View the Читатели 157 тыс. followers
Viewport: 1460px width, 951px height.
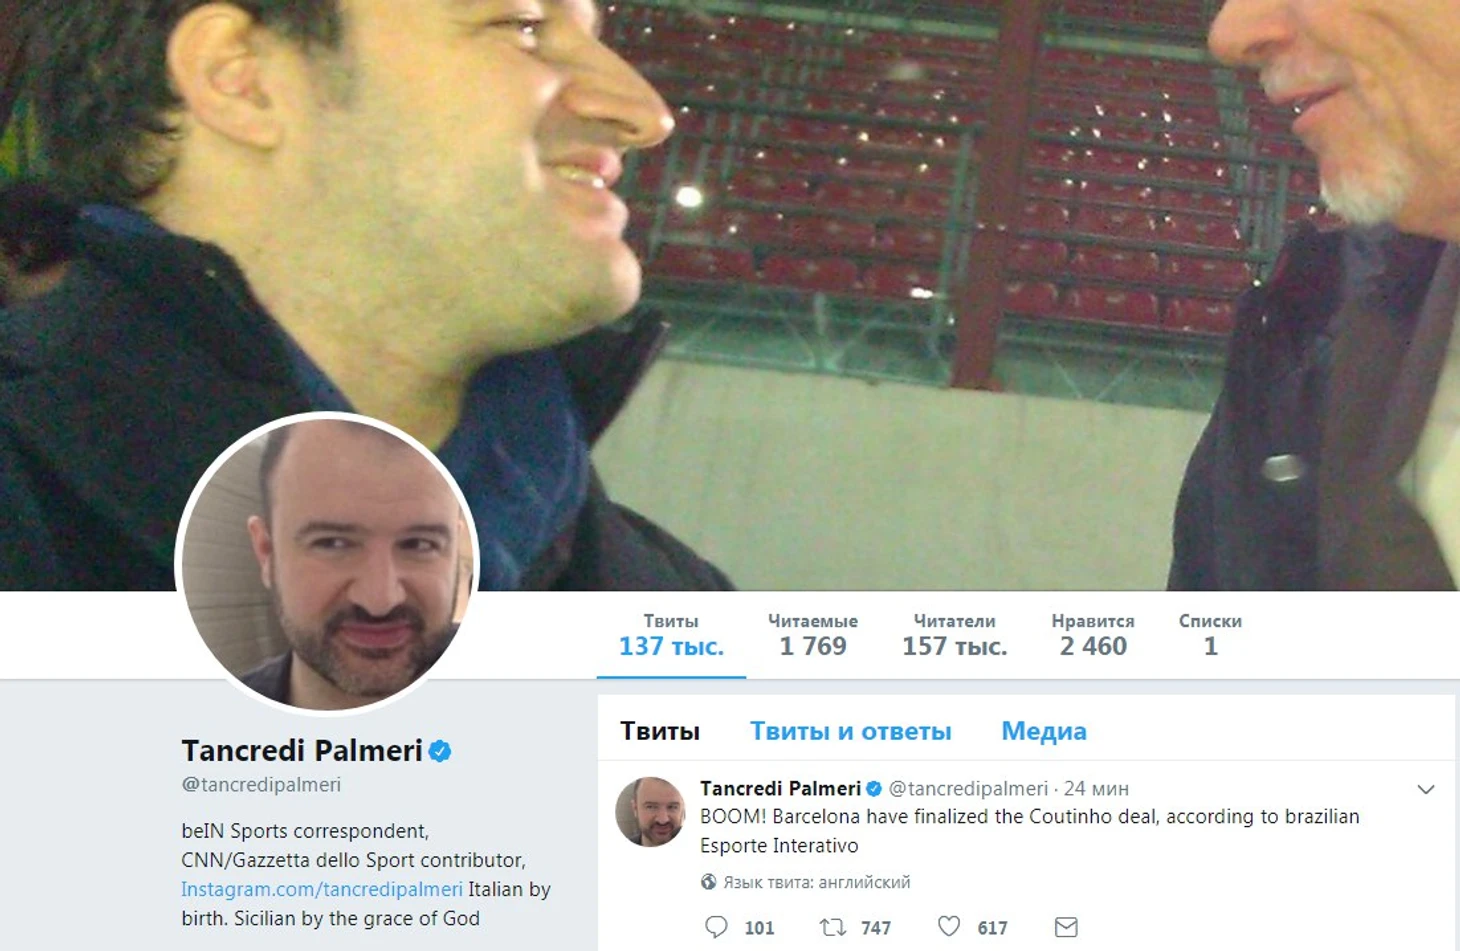(x=955, y=635)
